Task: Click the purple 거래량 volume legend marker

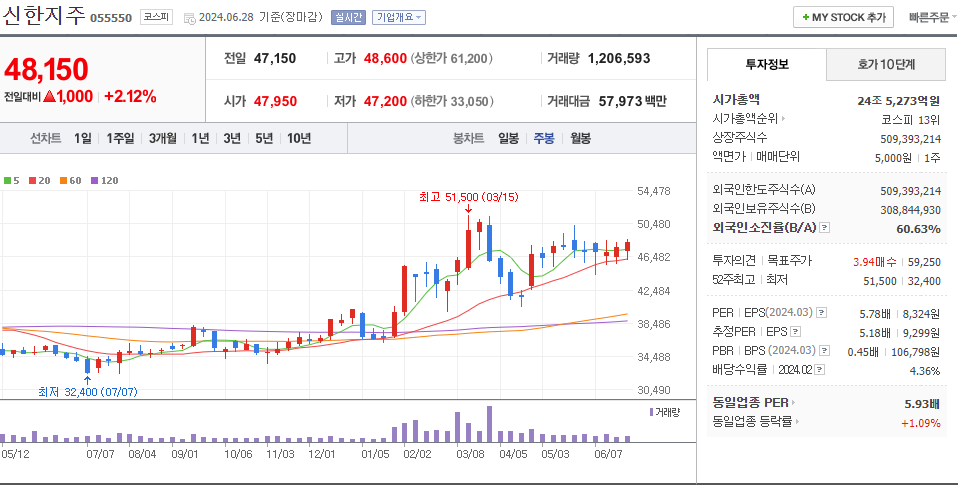Action: point(651,412)
